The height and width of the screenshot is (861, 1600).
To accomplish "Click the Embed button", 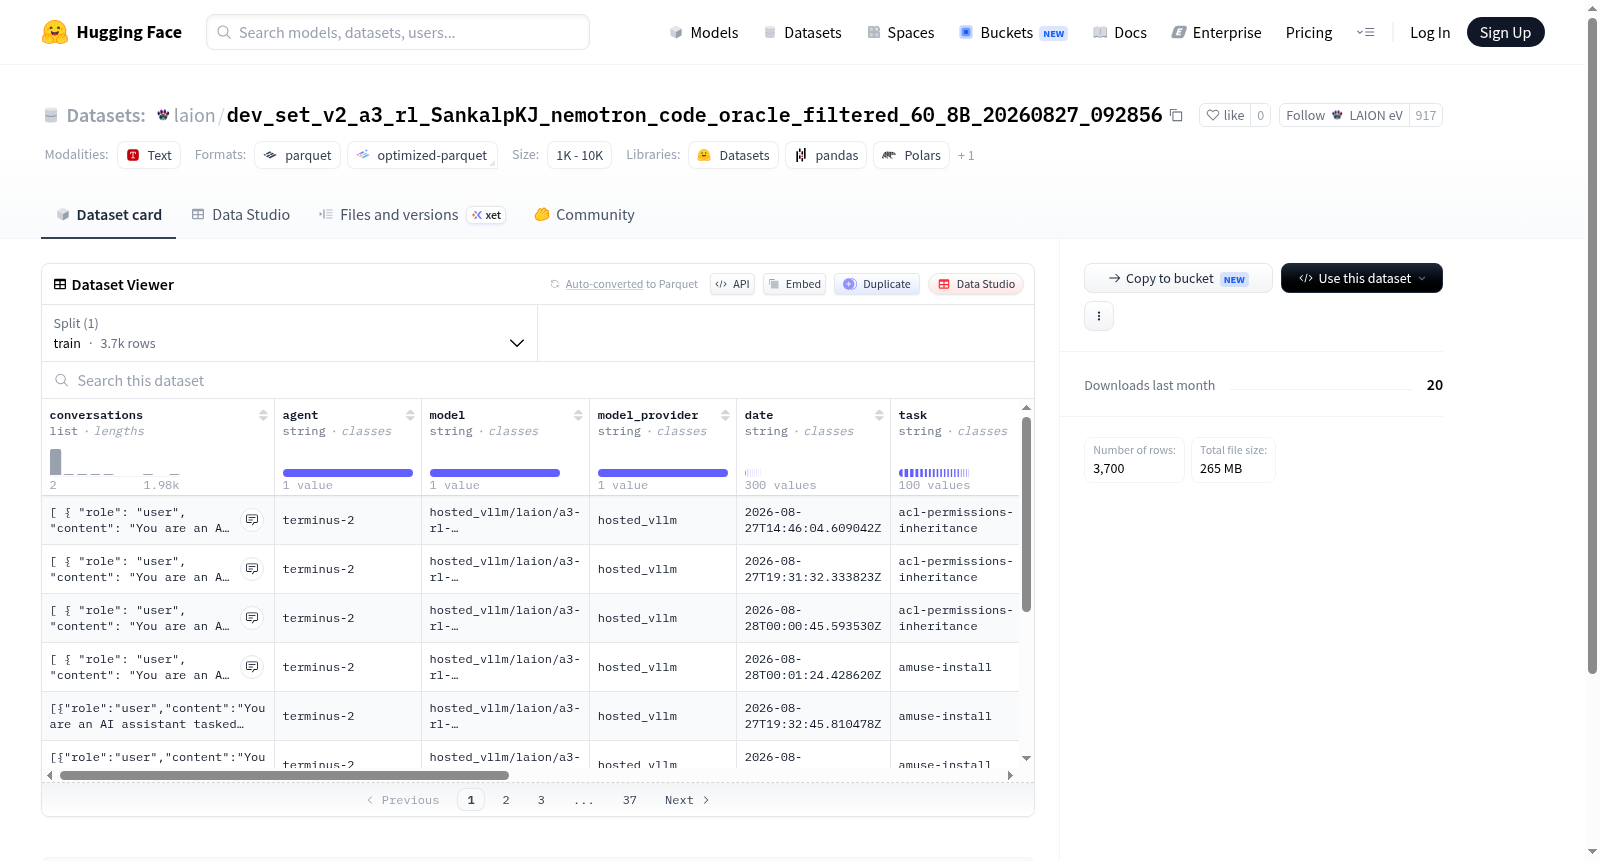I will pos(794,284).
